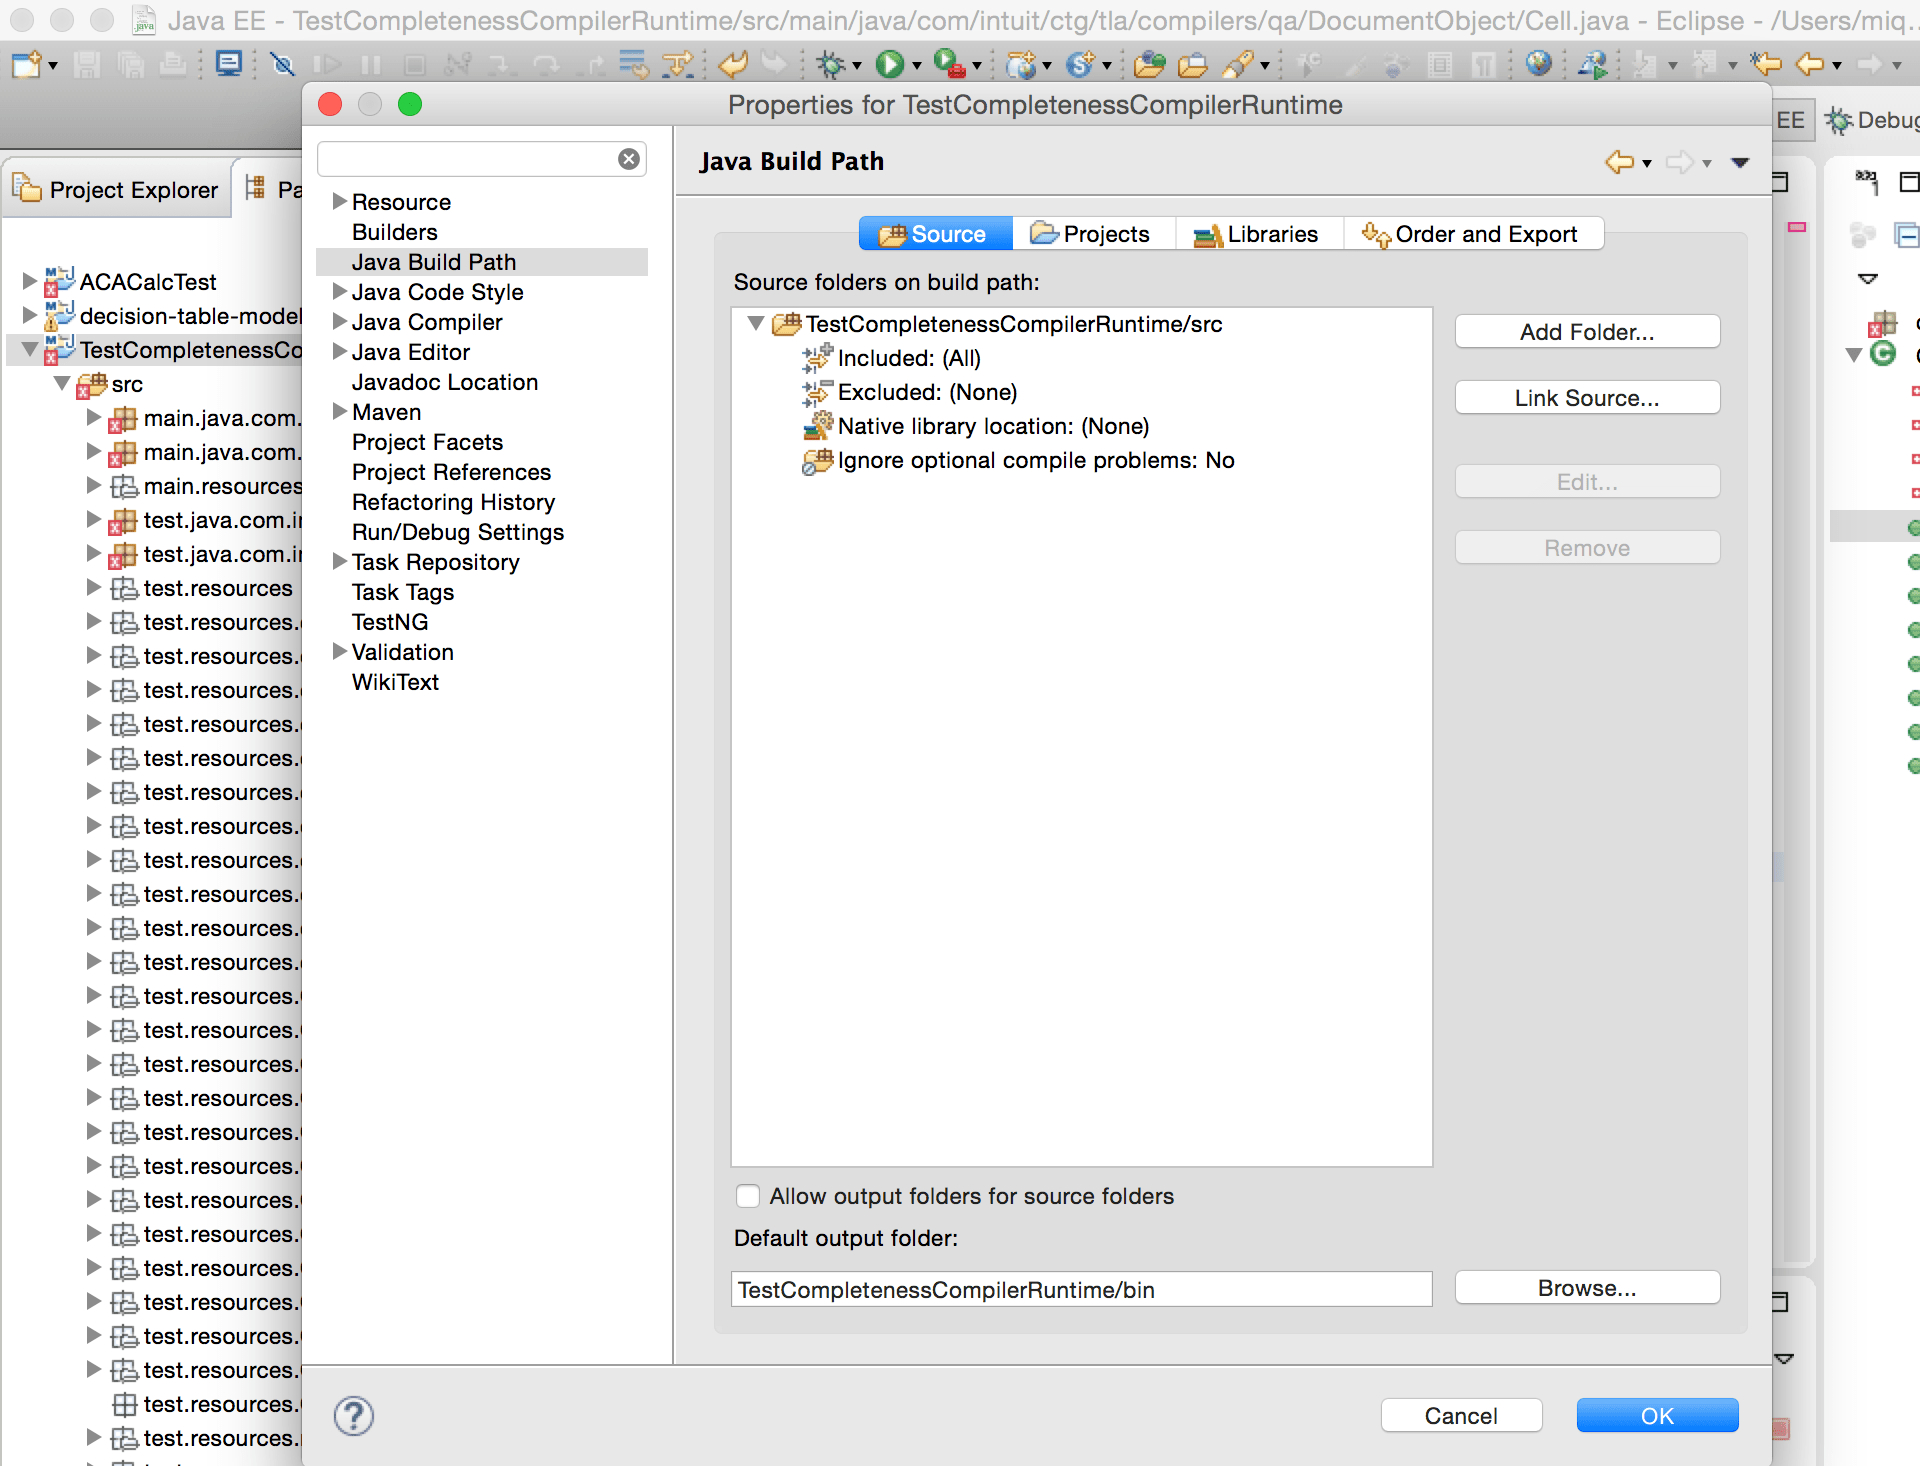Click the Drop to Frame toolbar icon

pyautogui.click(x=633, y=65)
